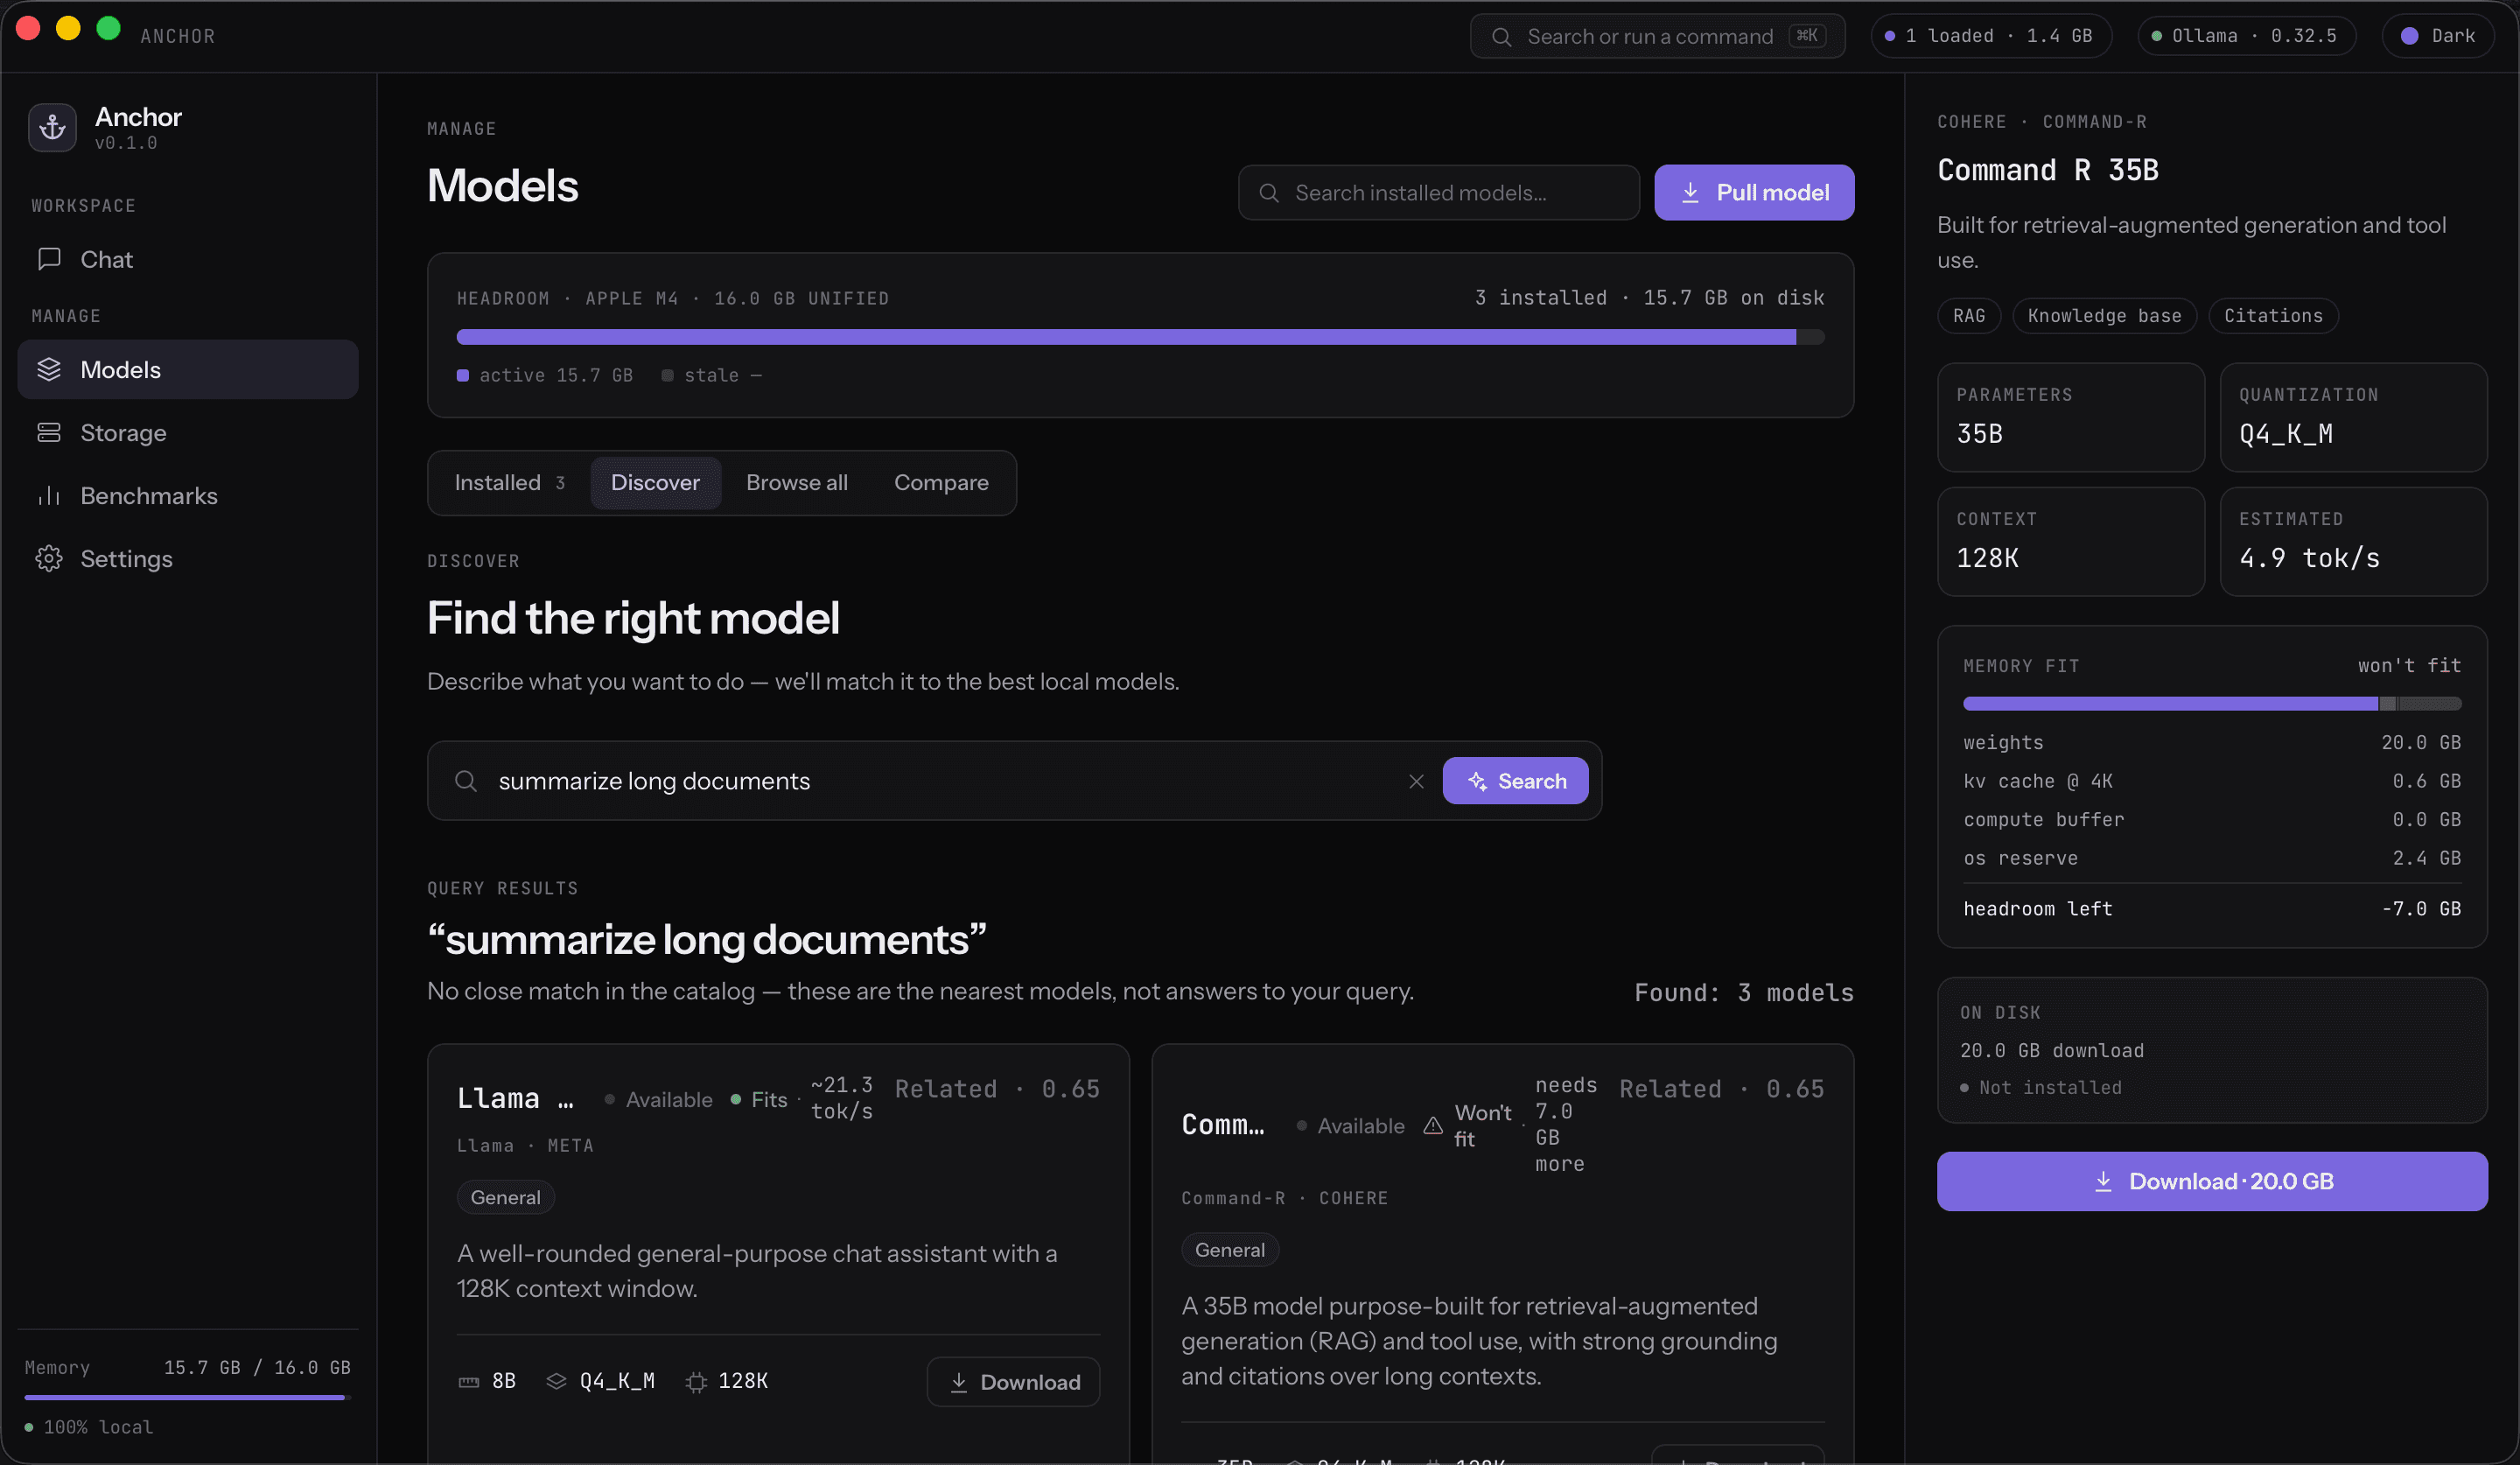Click the RAG tag chip
2520x1465 pixels.
pyautogui.click(x=1968, y=315)
